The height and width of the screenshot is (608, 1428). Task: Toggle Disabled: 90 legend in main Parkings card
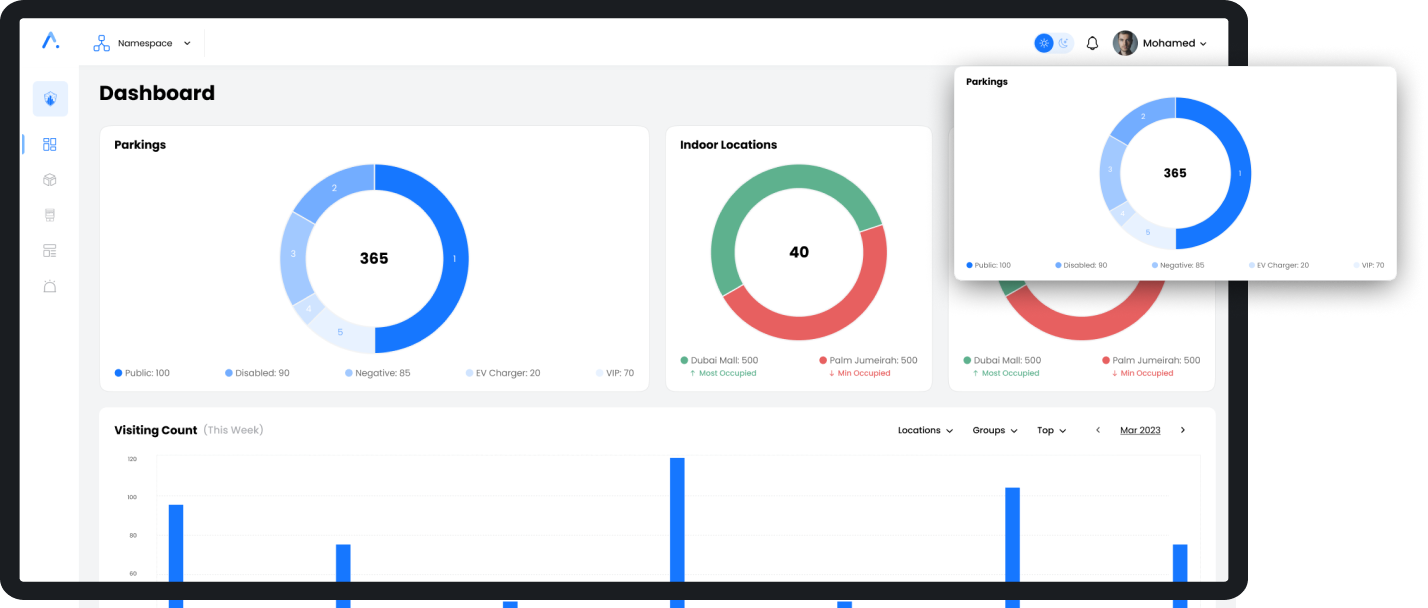(x=257, y=373)
